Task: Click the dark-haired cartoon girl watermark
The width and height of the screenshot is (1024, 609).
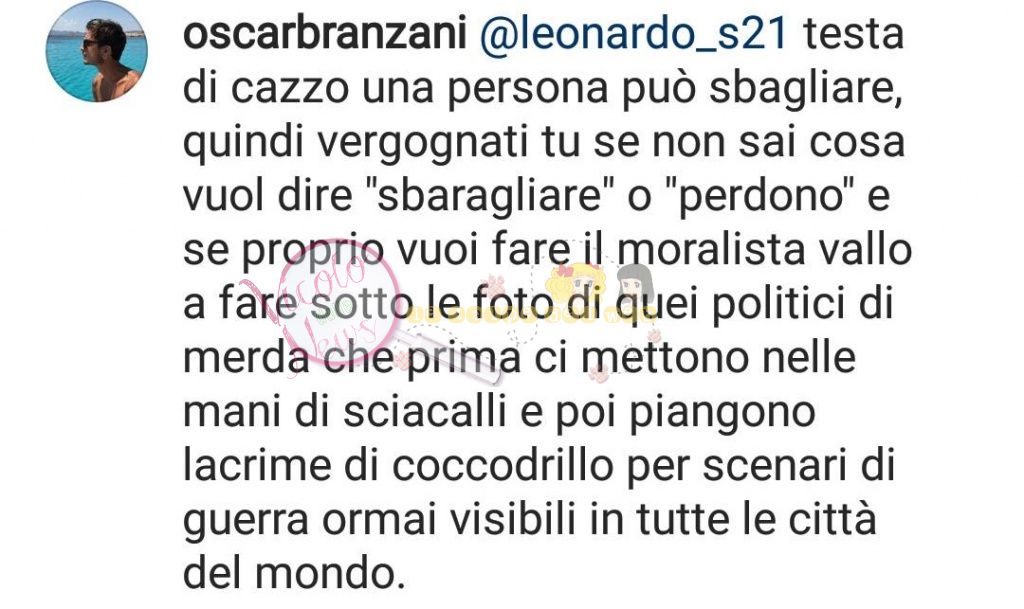Action: coord(633,287)
